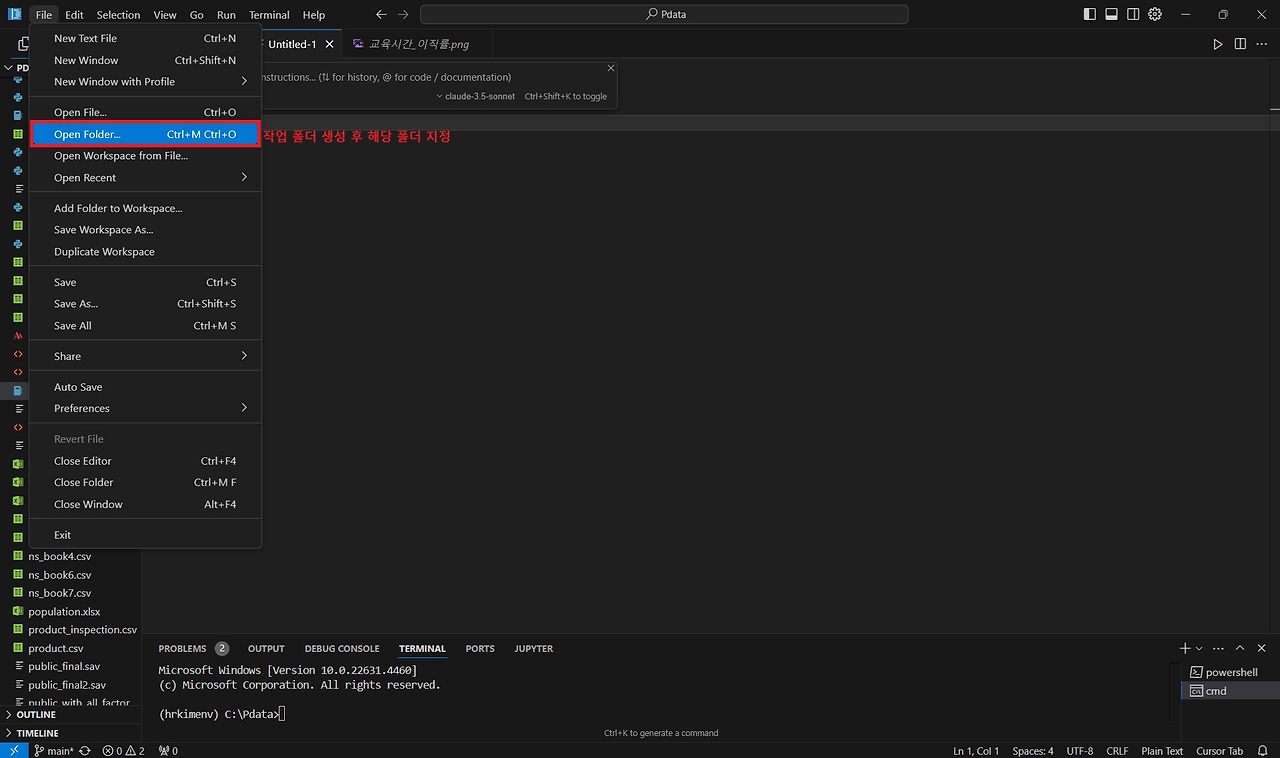Open the terminal profile launch dropdown
The width and height of the screenshot is (1280, 758).
[1199, 648]
